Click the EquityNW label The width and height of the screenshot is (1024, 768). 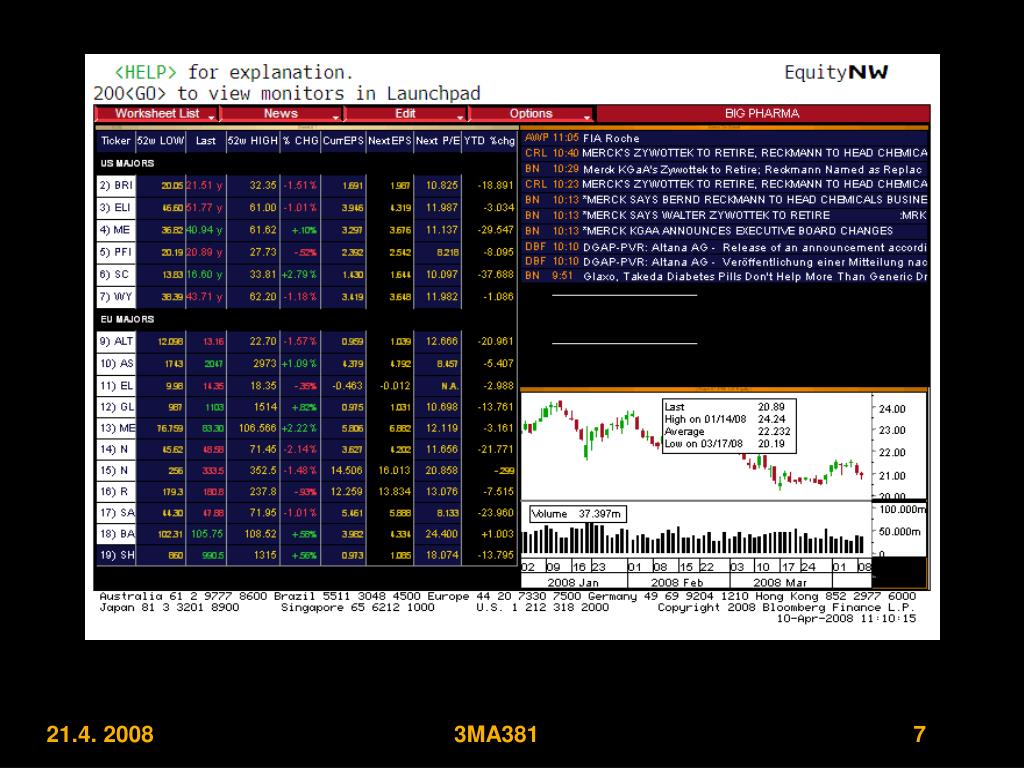(x=836, y=72)
